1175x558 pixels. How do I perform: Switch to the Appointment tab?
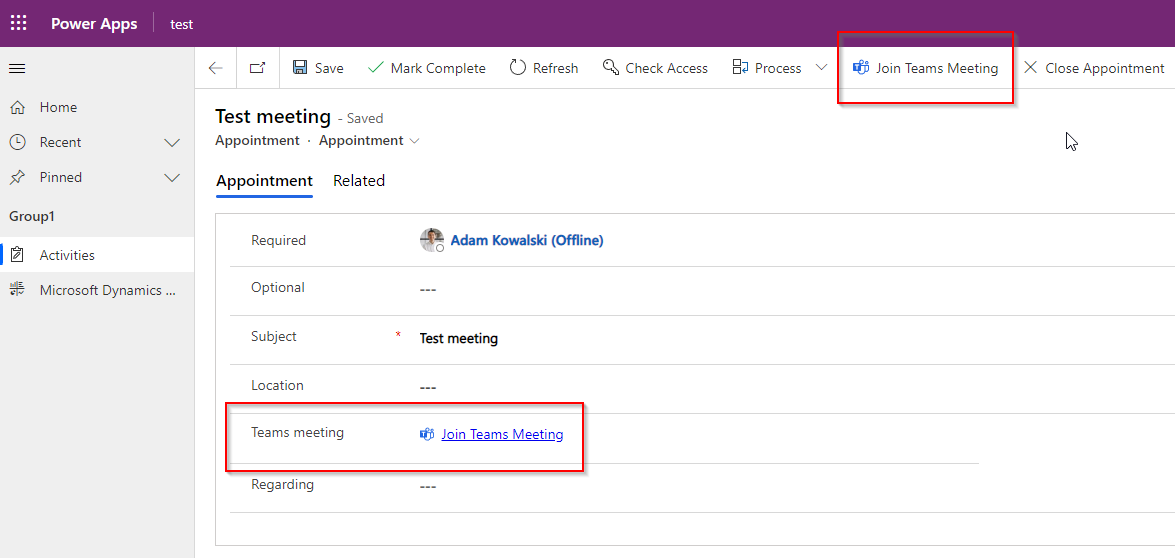264,181
